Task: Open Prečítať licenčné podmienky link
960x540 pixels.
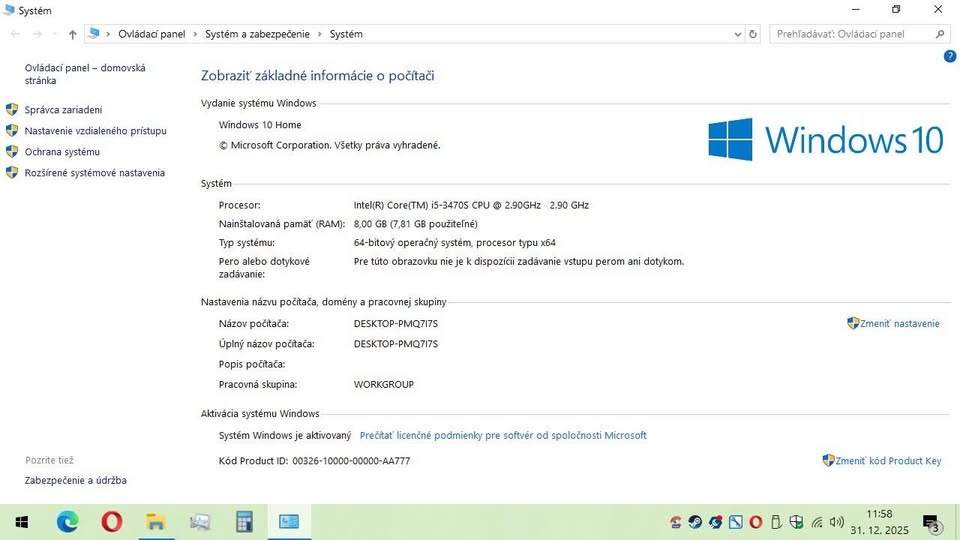Action: click(503, 435)
